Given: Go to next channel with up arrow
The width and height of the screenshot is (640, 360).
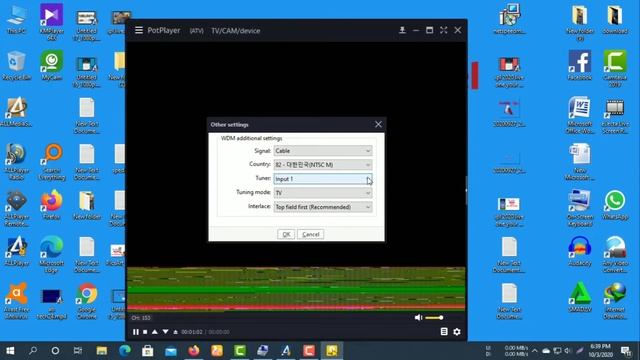Looking at the screenshot, I should 155,332.
